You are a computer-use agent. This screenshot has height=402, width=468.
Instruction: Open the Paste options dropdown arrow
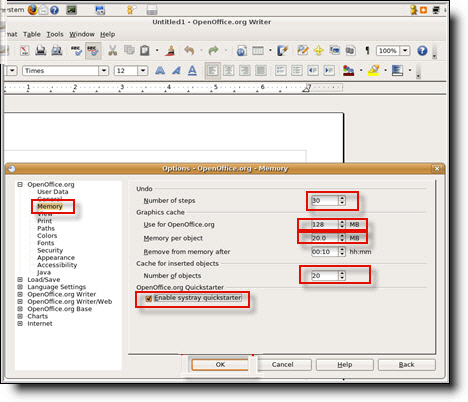click(x=157, y=51)
